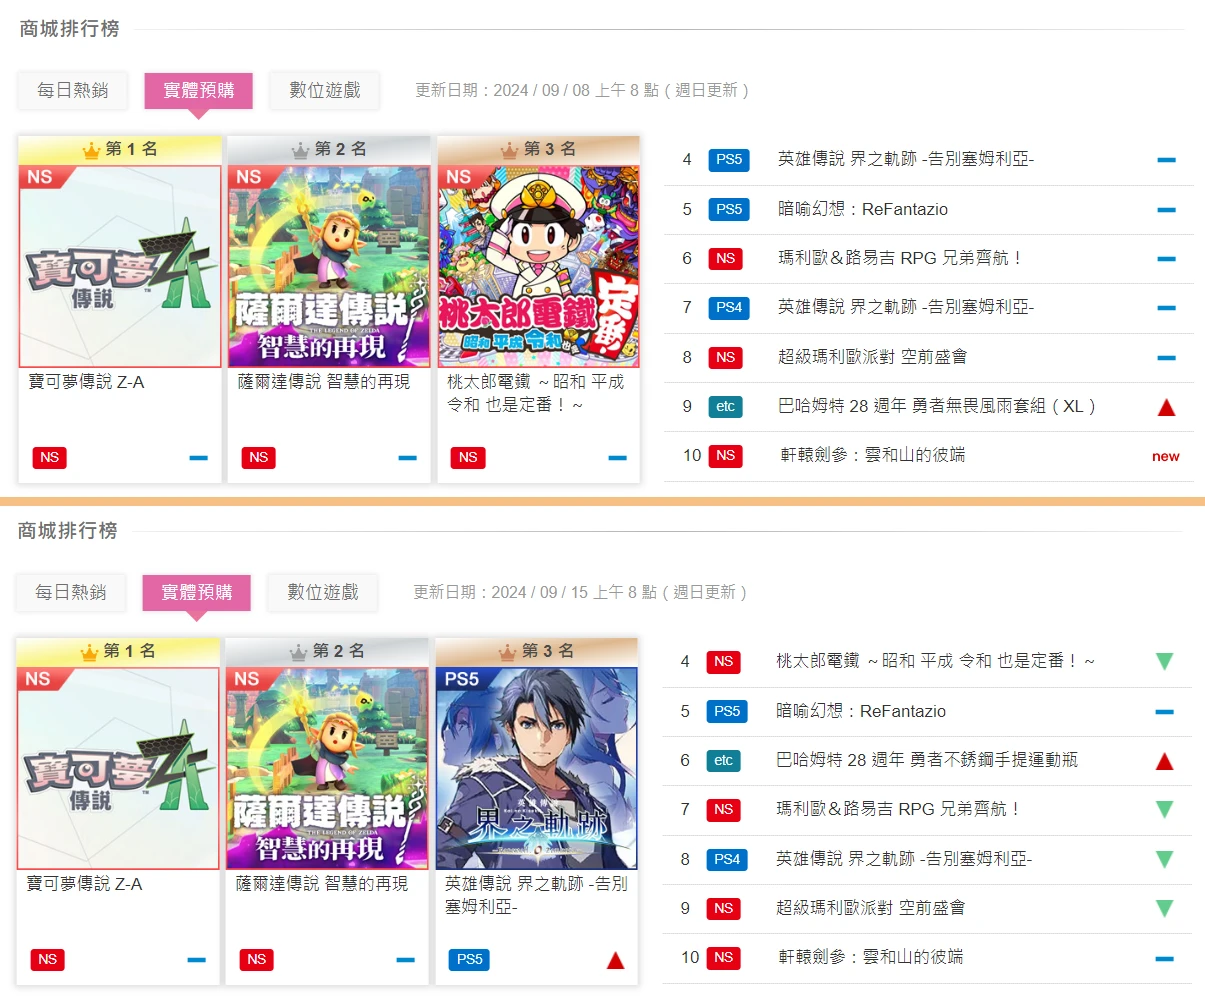Open the 每日熱銷 tab in upper ranking
The height and width of the screenshot is (1007, 1205).
[x=73, y=90]
